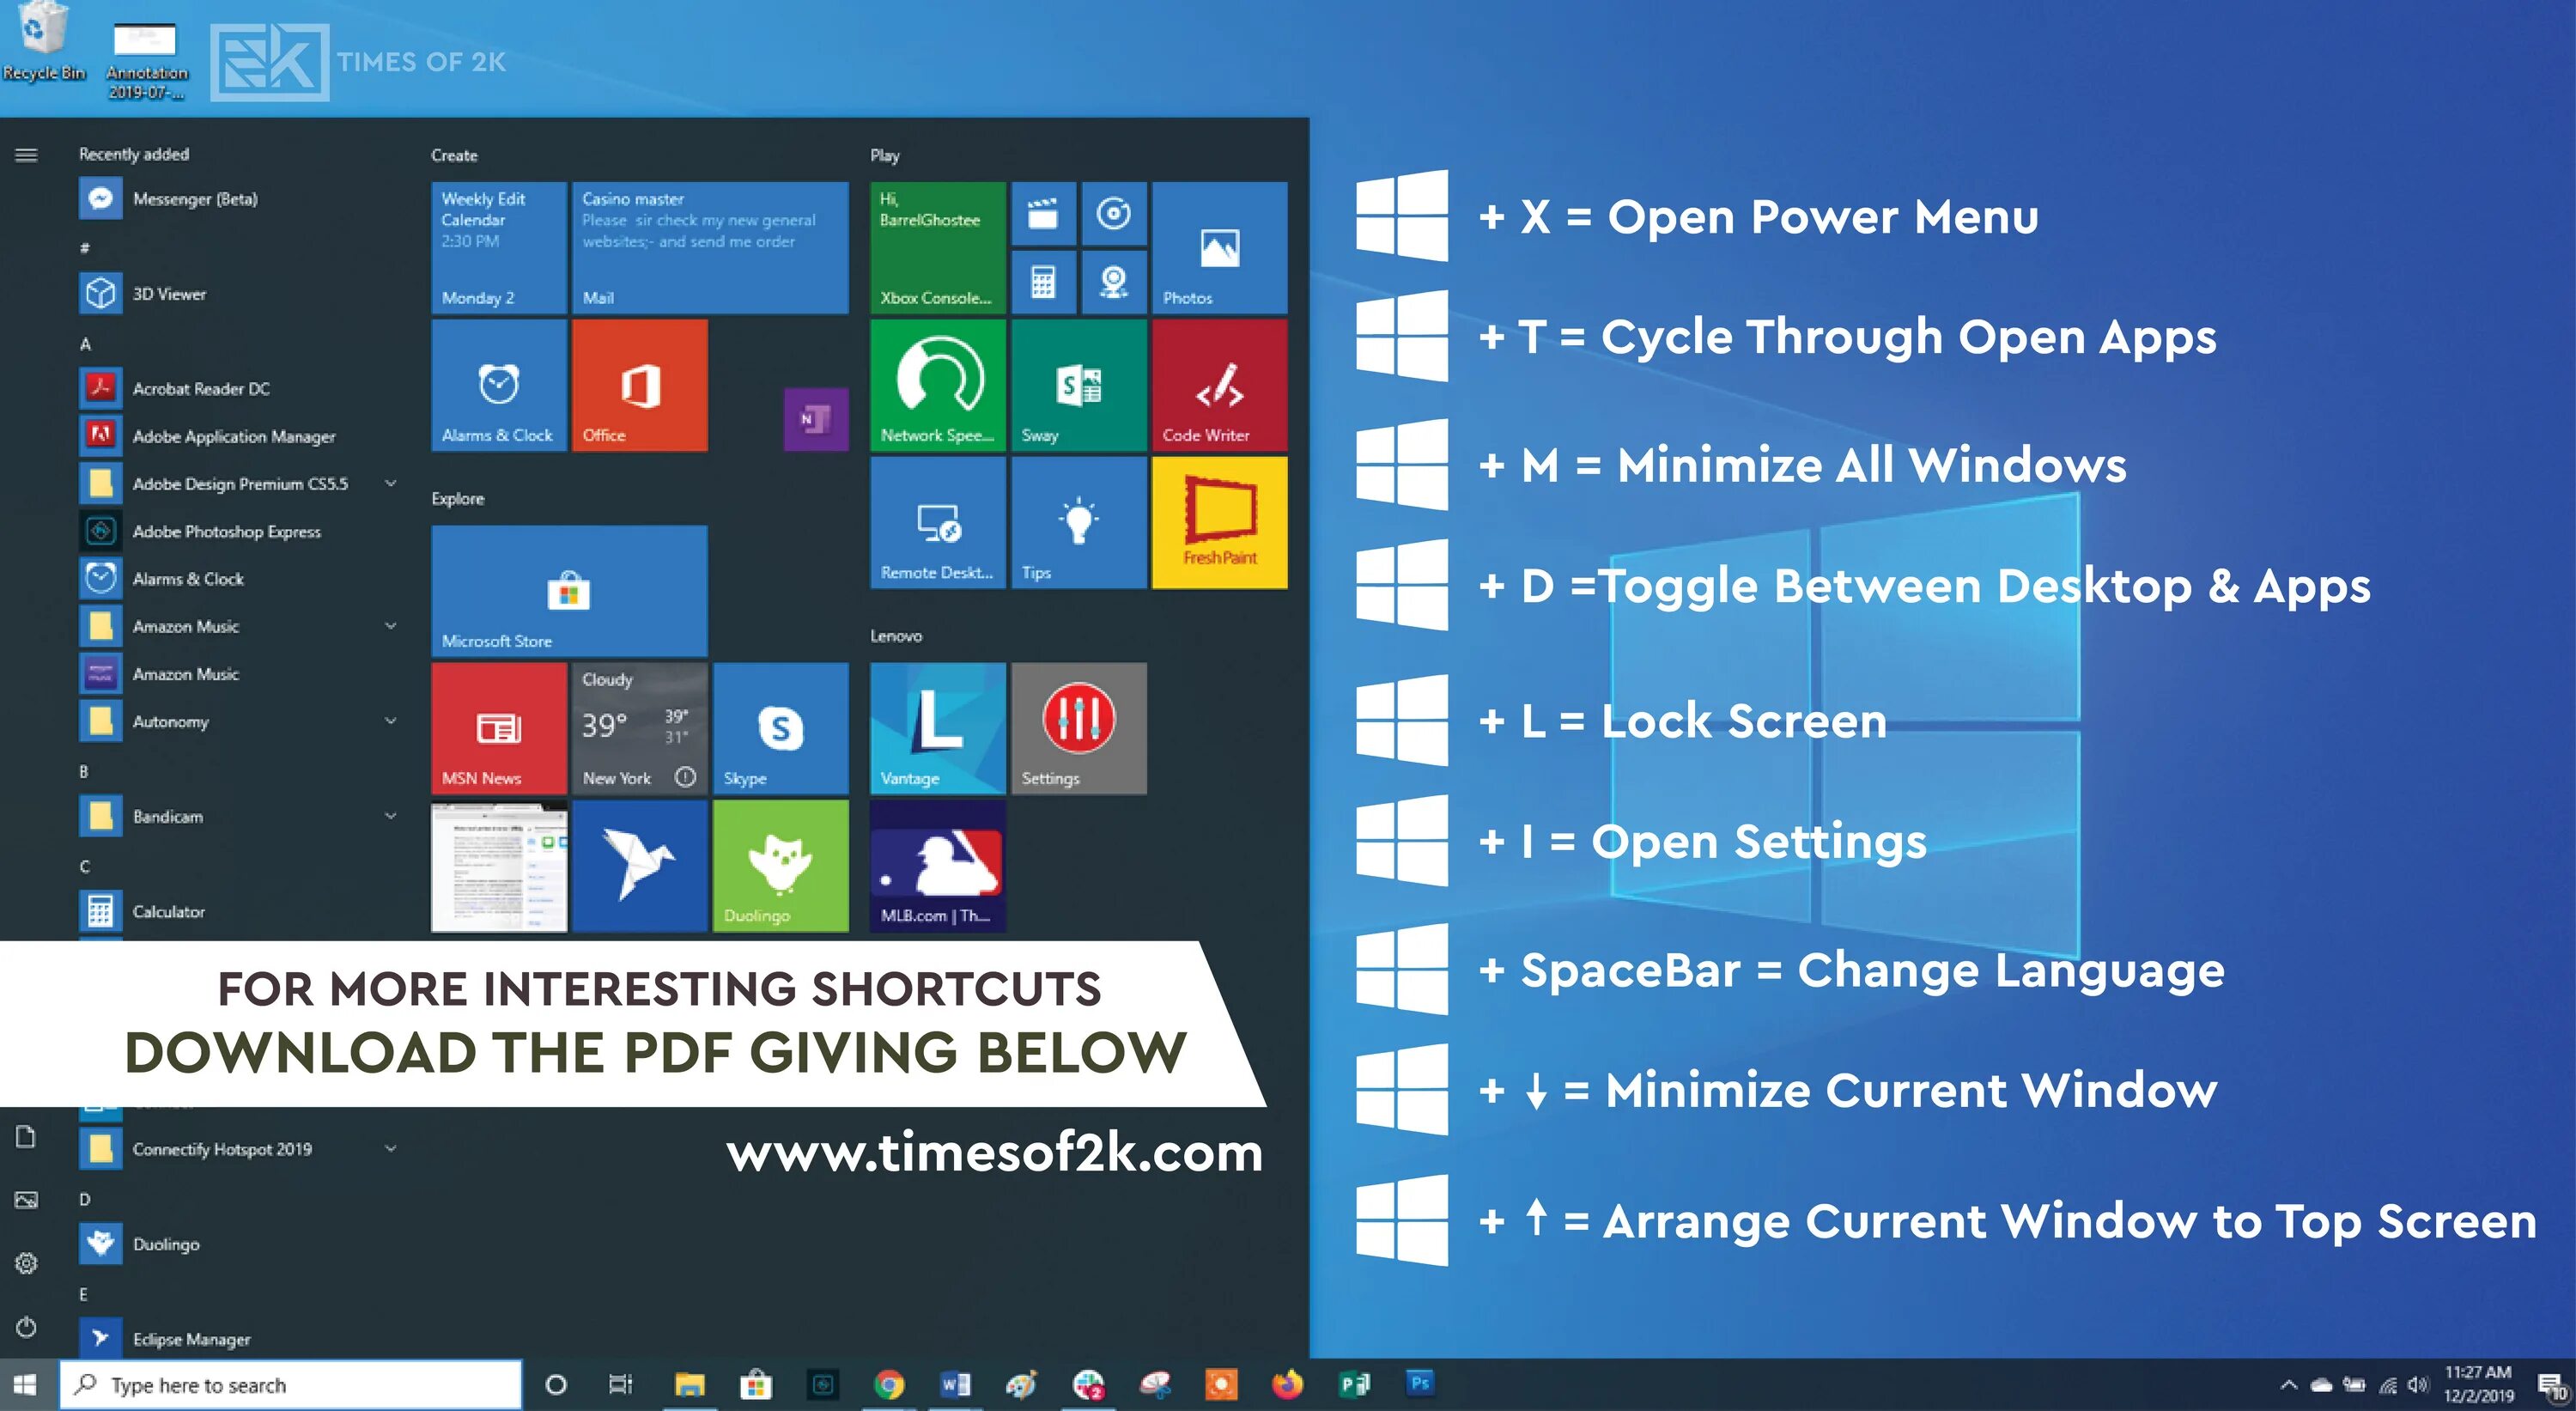Open Adobe Application Manager entry

tap(240, 436)
